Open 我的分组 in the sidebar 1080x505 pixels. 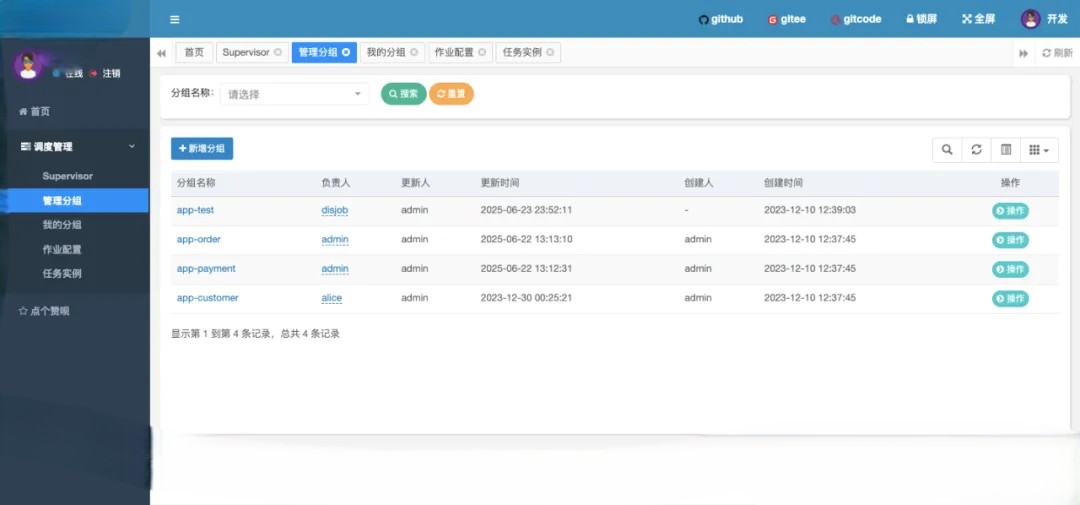click(x=62, y=225)
